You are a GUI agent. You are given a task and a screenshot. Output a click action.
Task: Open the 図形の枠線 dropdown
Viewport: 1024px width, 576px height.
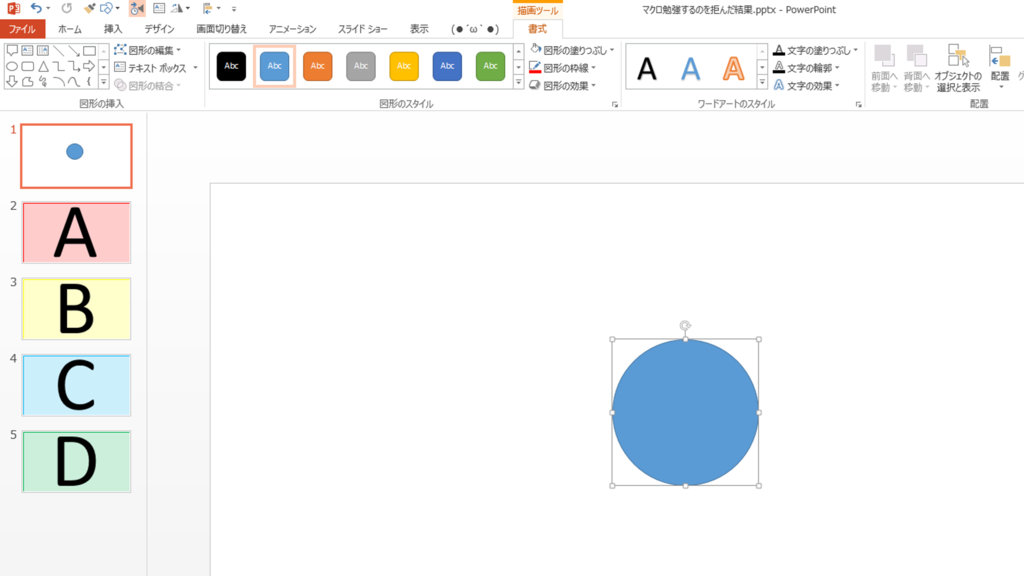562,68
